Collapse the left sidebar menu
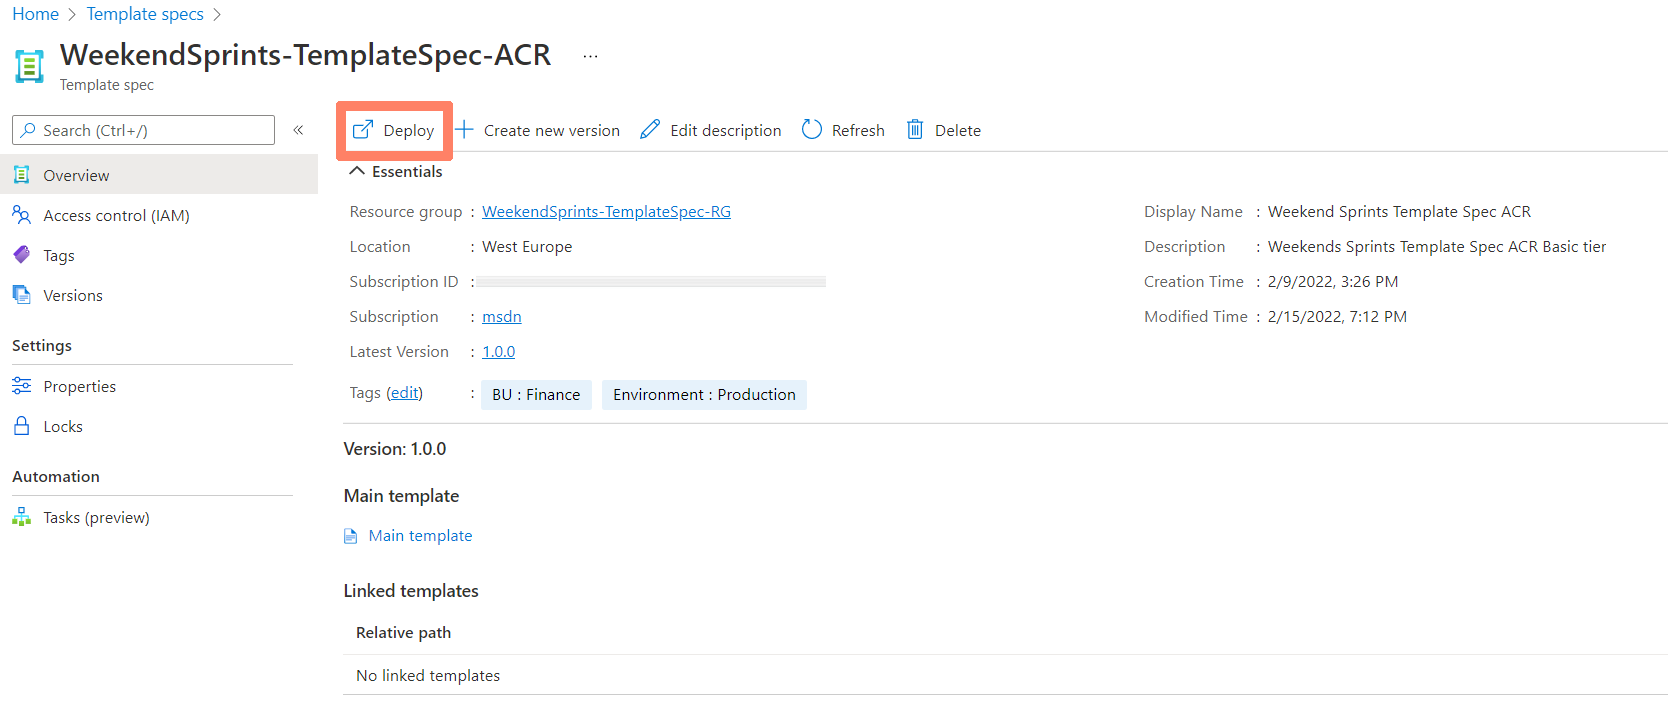The image size is (1668, 720). coord(298,130)
